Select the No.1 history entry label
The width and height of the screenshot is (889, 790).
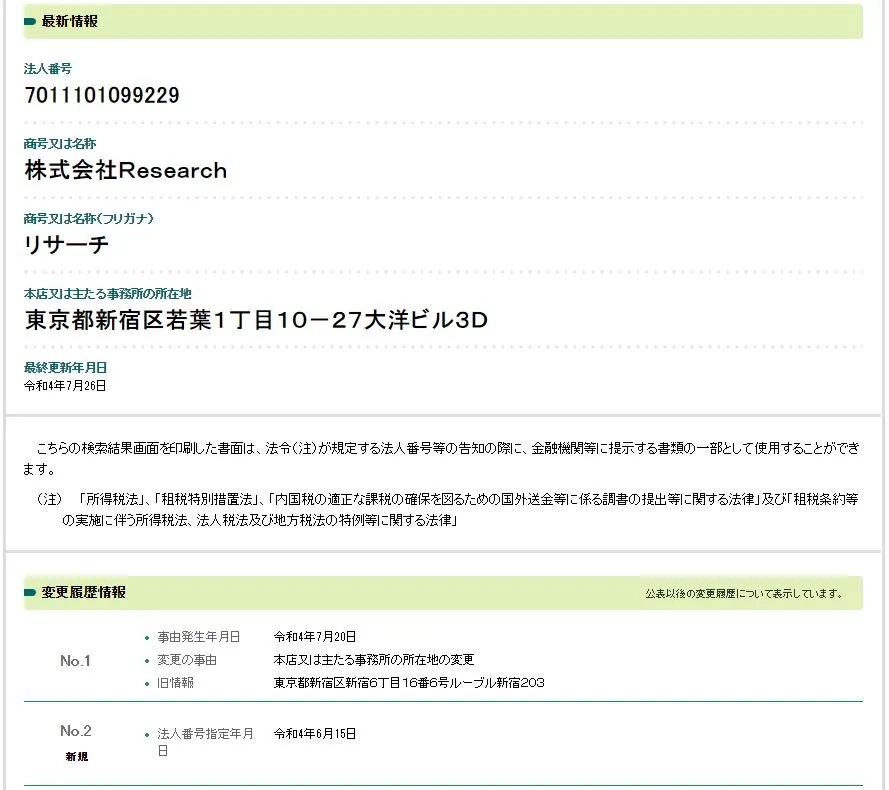(75, 661)
